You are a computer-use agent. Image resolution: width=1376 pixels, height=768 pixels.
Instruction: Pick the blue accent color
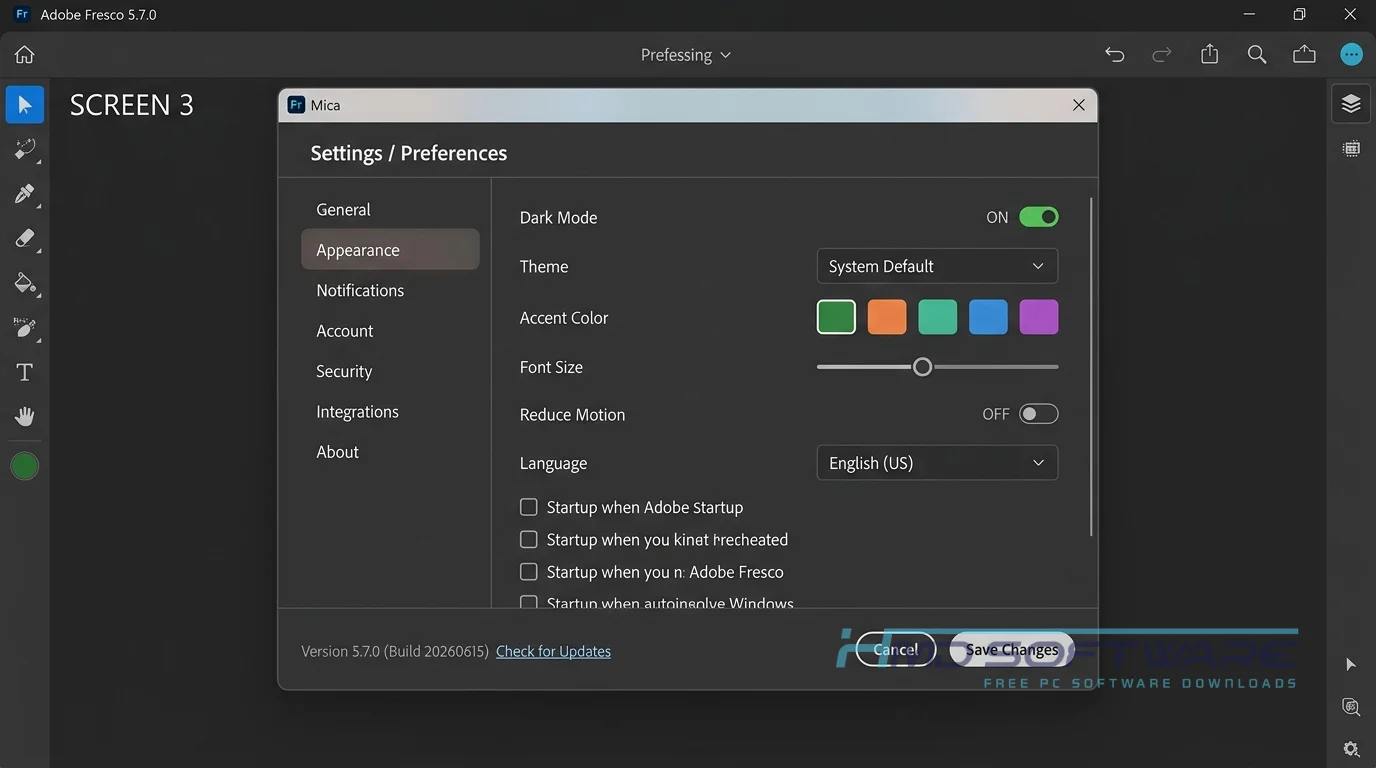[988, 317]
